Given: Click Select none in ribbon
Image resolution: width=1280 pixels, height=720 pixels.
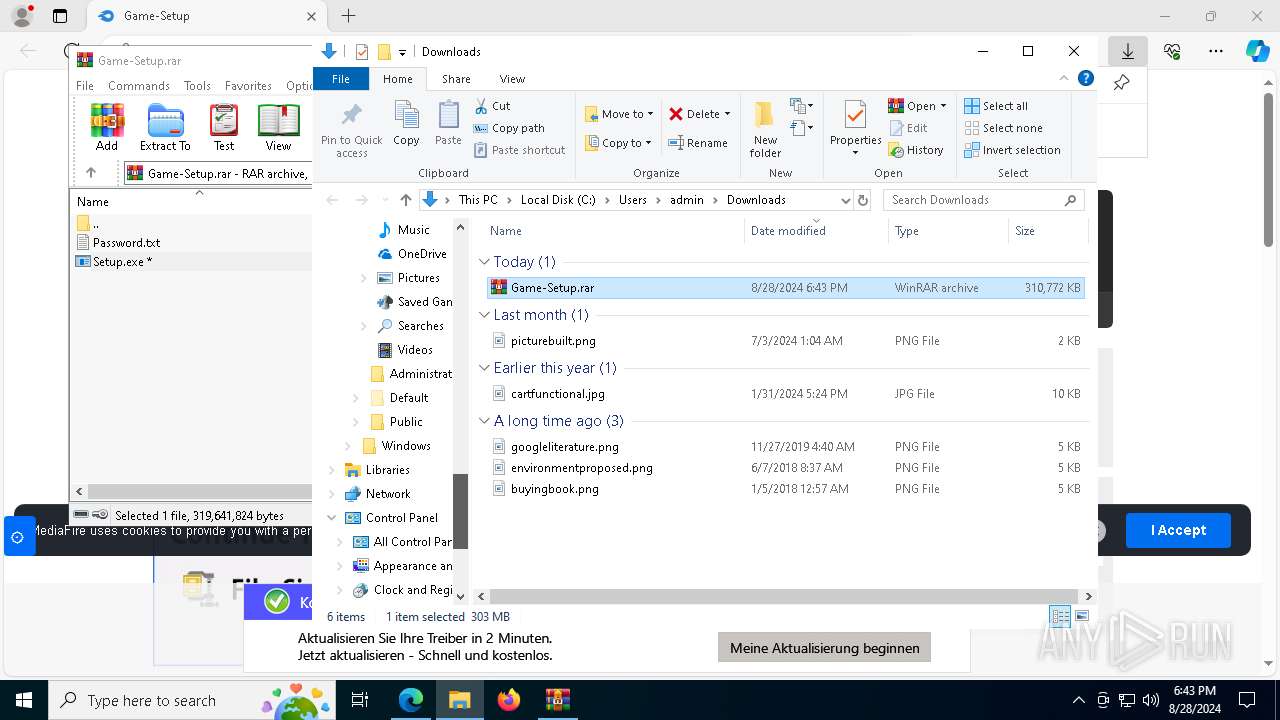Looking at the screenshot, I should click(1003, 128).
